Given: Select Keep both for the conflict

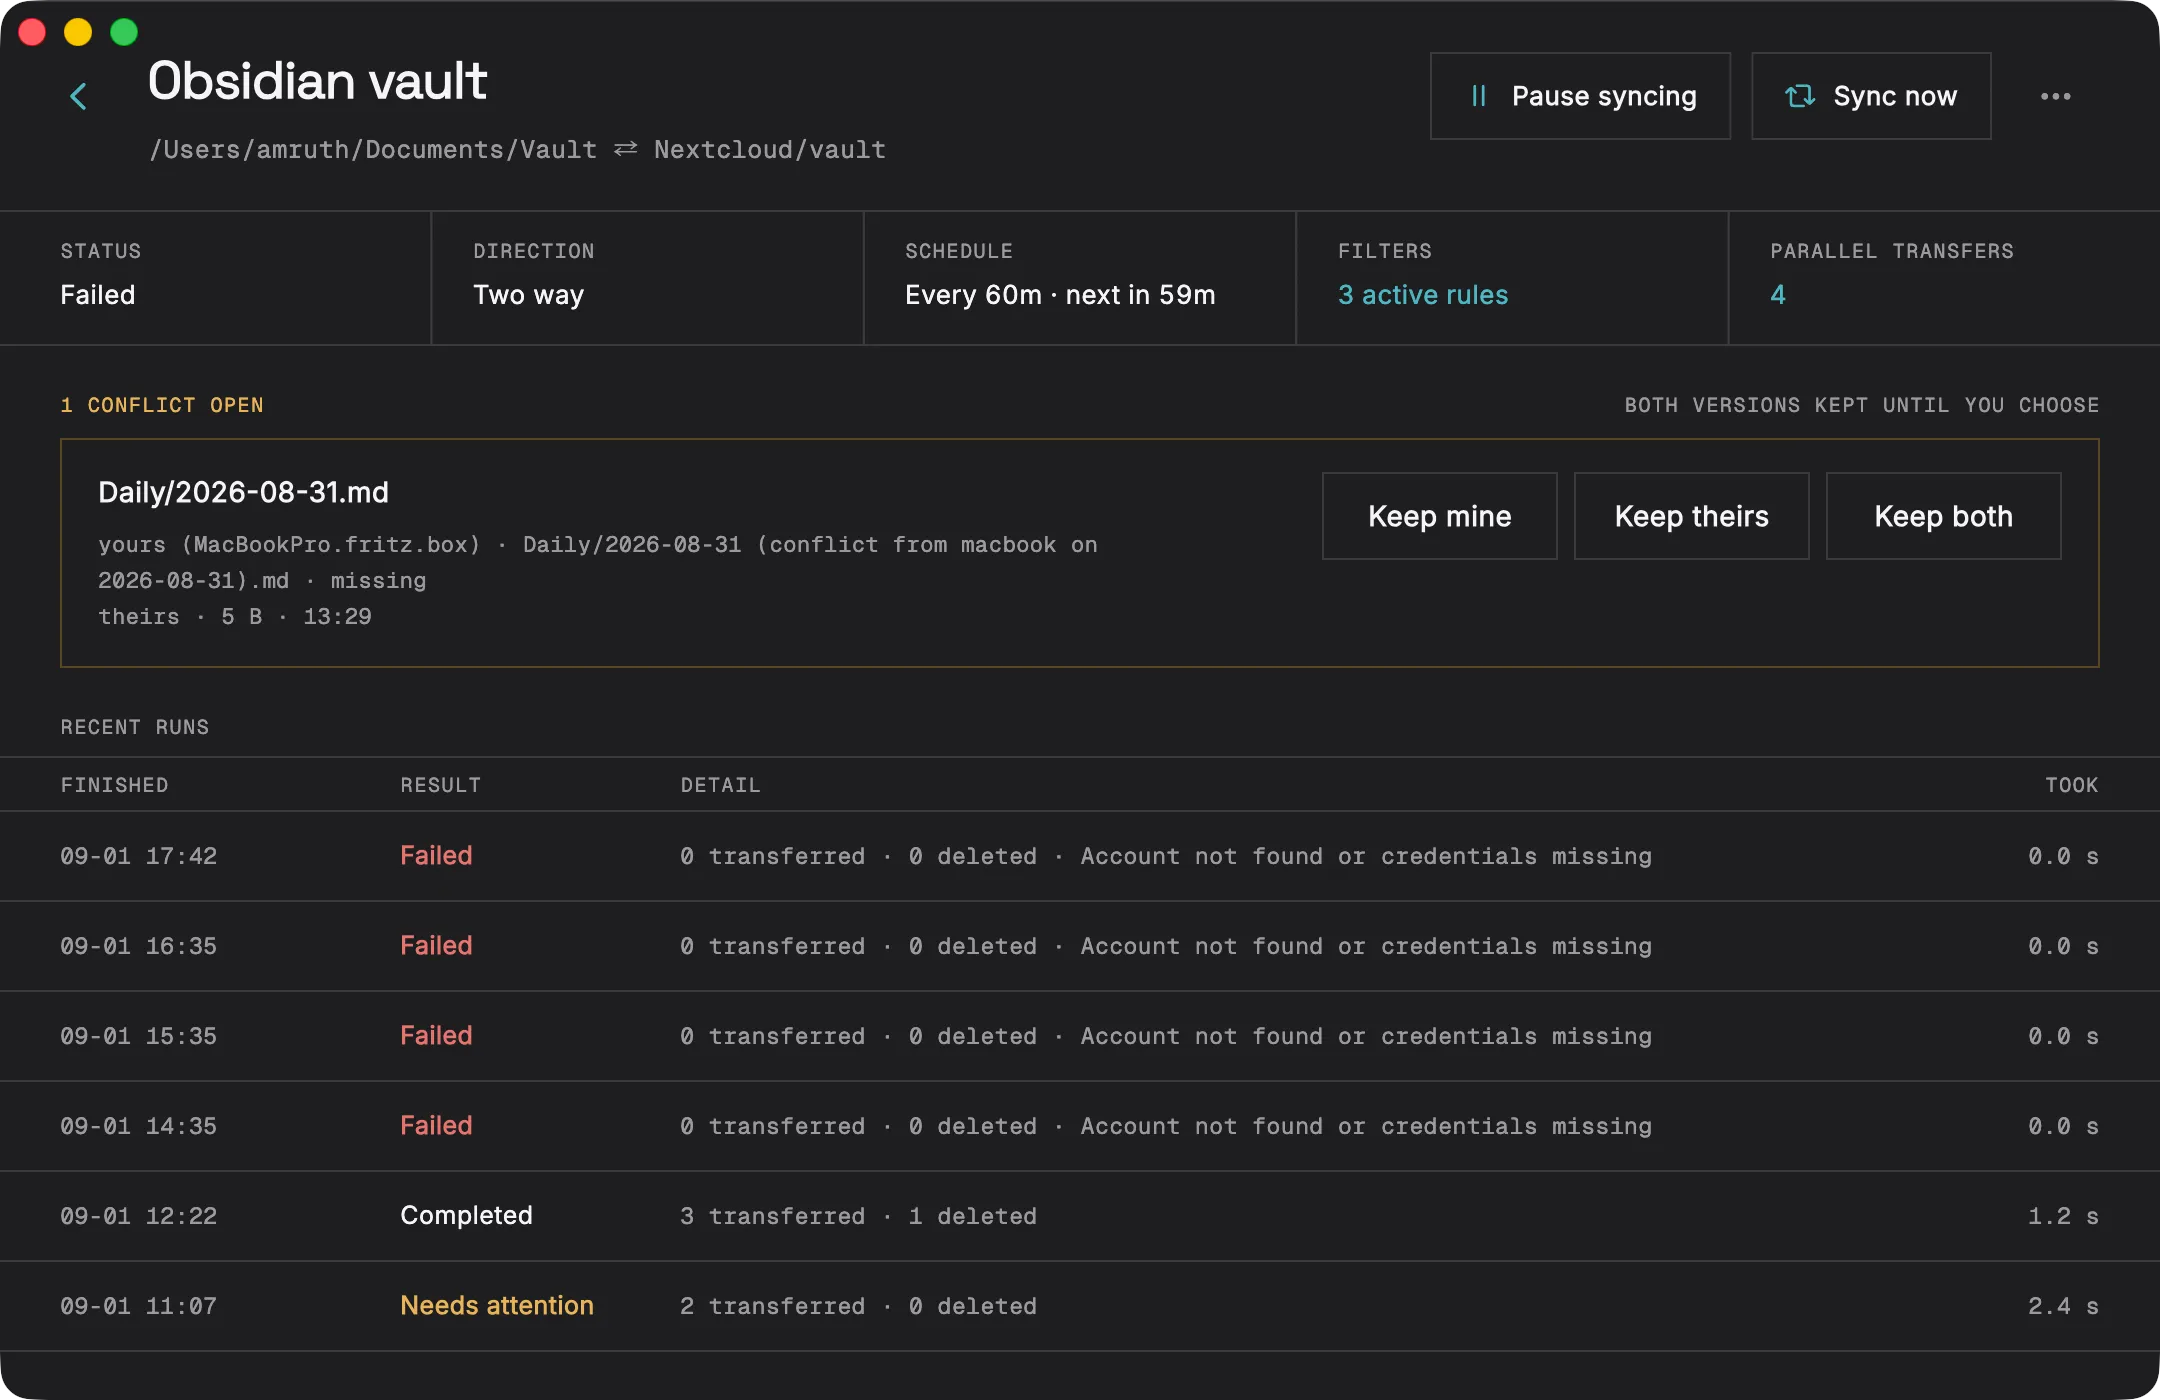Looking at the screenshot, I should point(1943,516).
